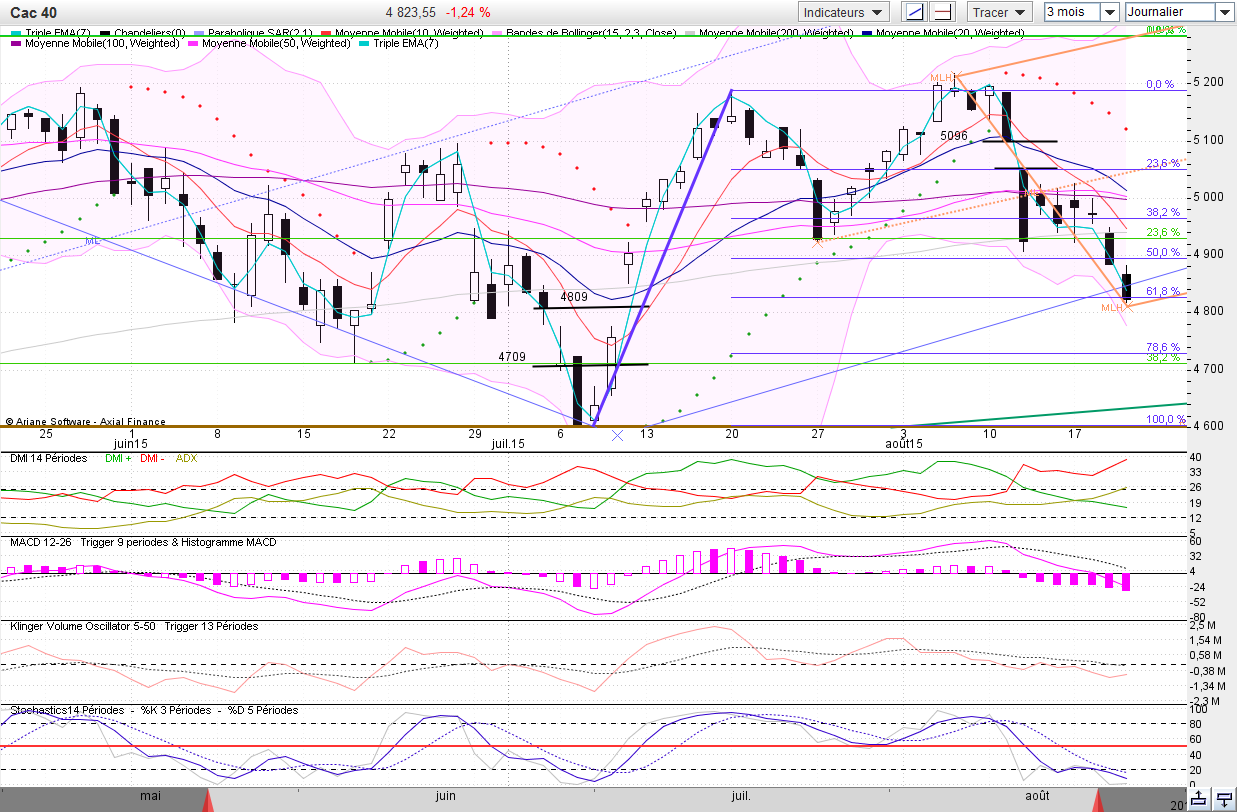Screen dimensions: 1237x812
Task: Click the 5096 price annotation
Action: (x=954, y=135)
